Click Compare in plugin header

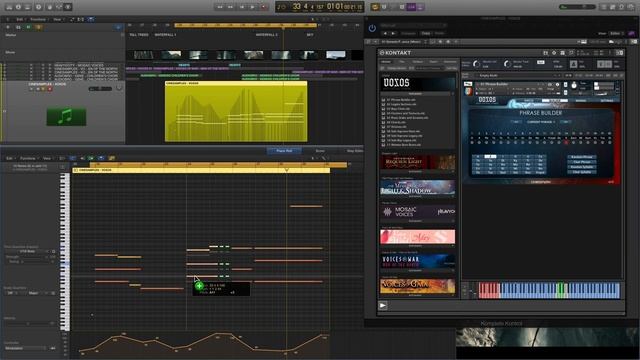pyautogui.click(x=408, y=33)
